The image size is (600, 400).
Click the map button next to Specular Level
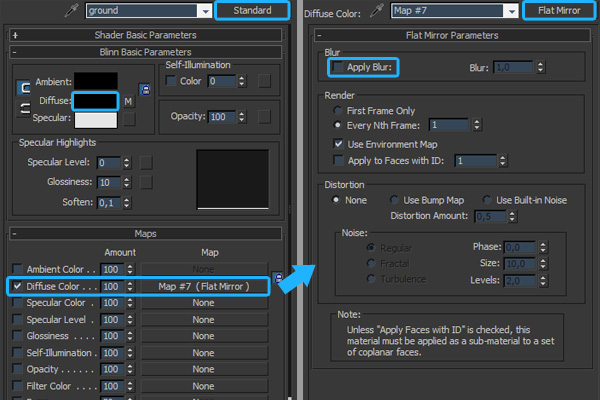[144, 163]
